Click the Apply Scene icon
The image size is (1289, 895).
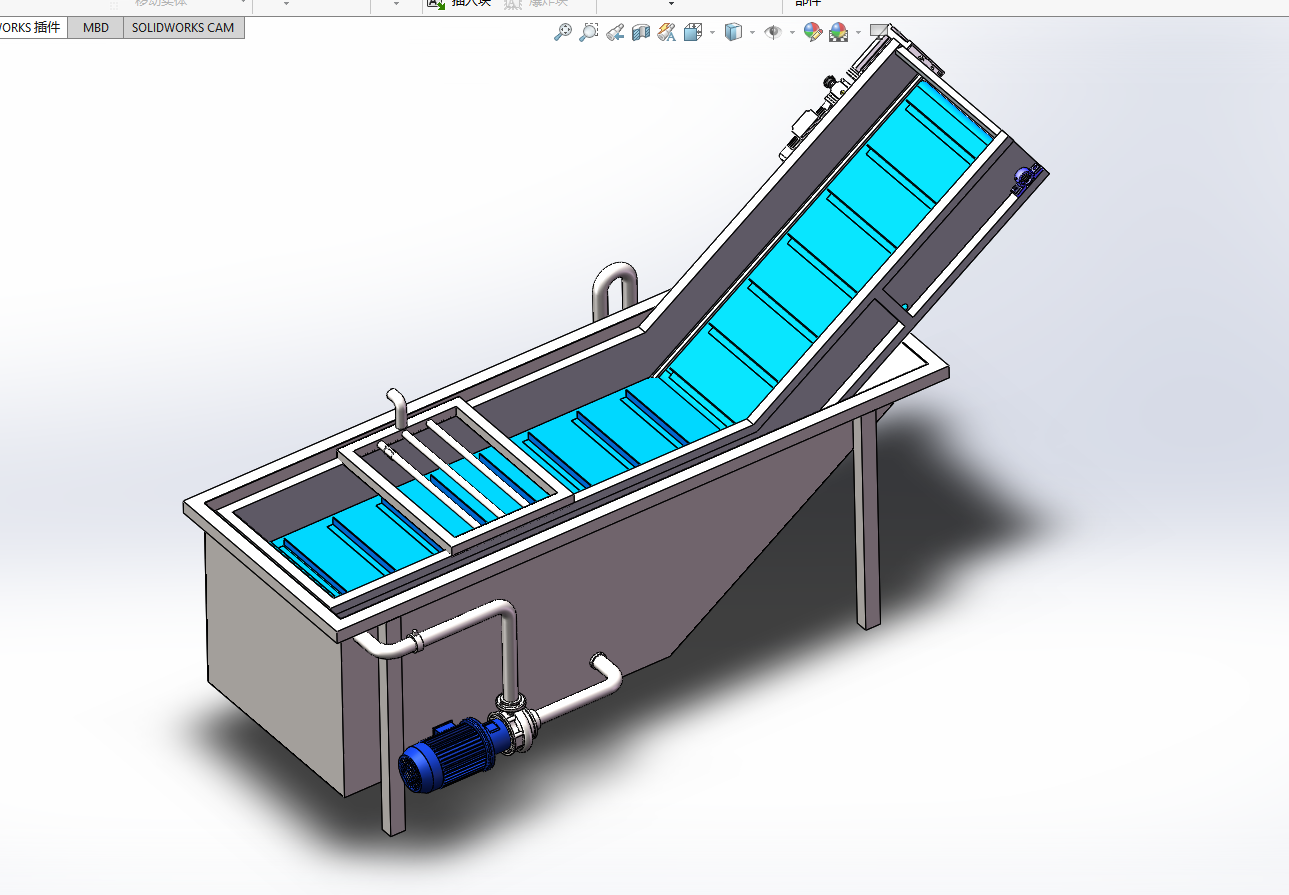838,32
